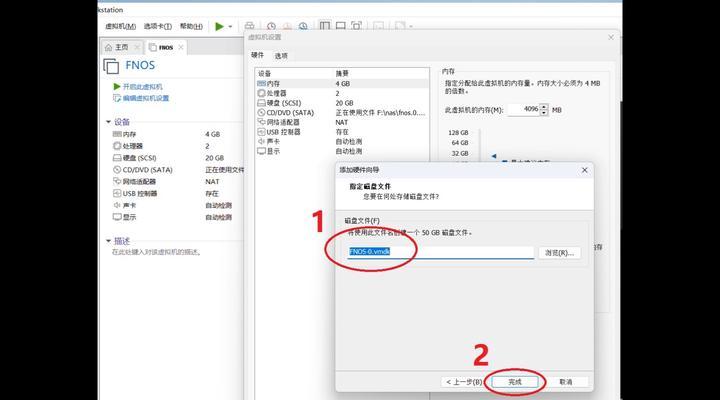Click 处理器 device in the main summary list
720x400 pixels.
point(133,146)
